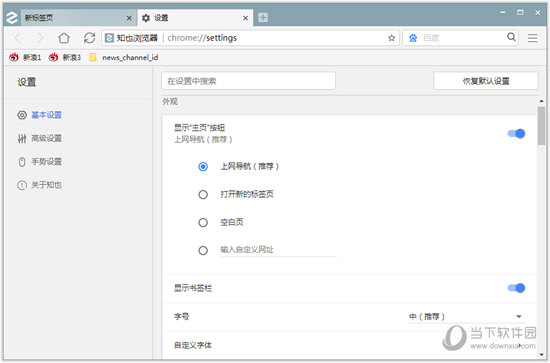The image size is (550, 363).
Task: Select the 打开新的标签页 radio option
Action: point(203,195)
